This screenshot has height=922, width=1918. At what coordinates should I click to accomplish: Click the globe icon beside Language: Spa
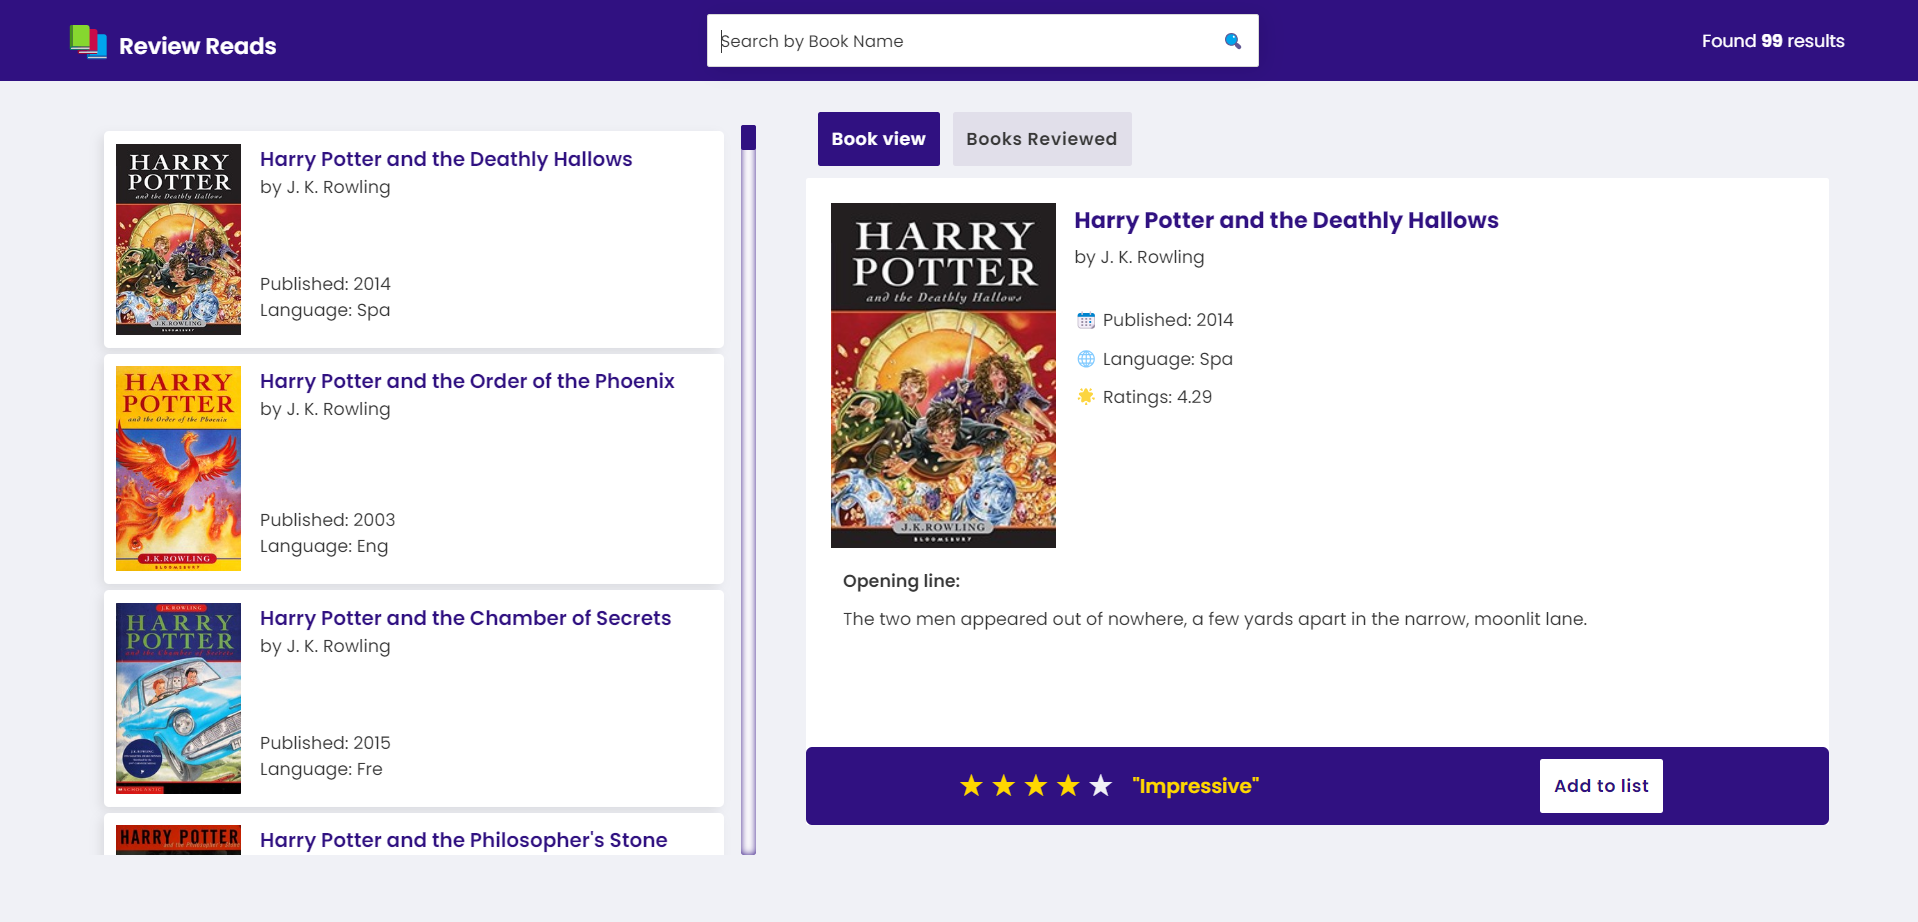pyautogui.click(x=1086, y=359)
